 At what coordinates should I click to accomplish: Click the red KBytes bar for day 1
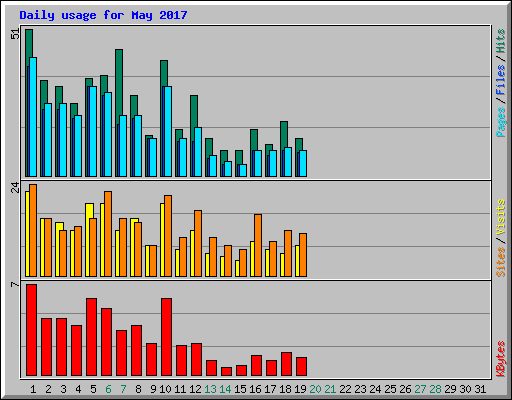point(31,330)
